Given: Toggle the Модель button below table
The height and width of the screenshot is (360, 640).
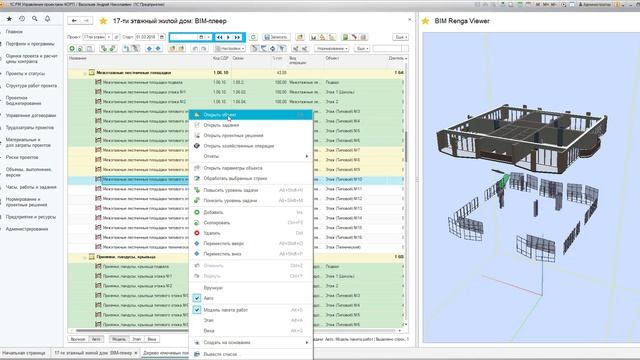Looking at the screenshot, I should click(x=119, y=339).
